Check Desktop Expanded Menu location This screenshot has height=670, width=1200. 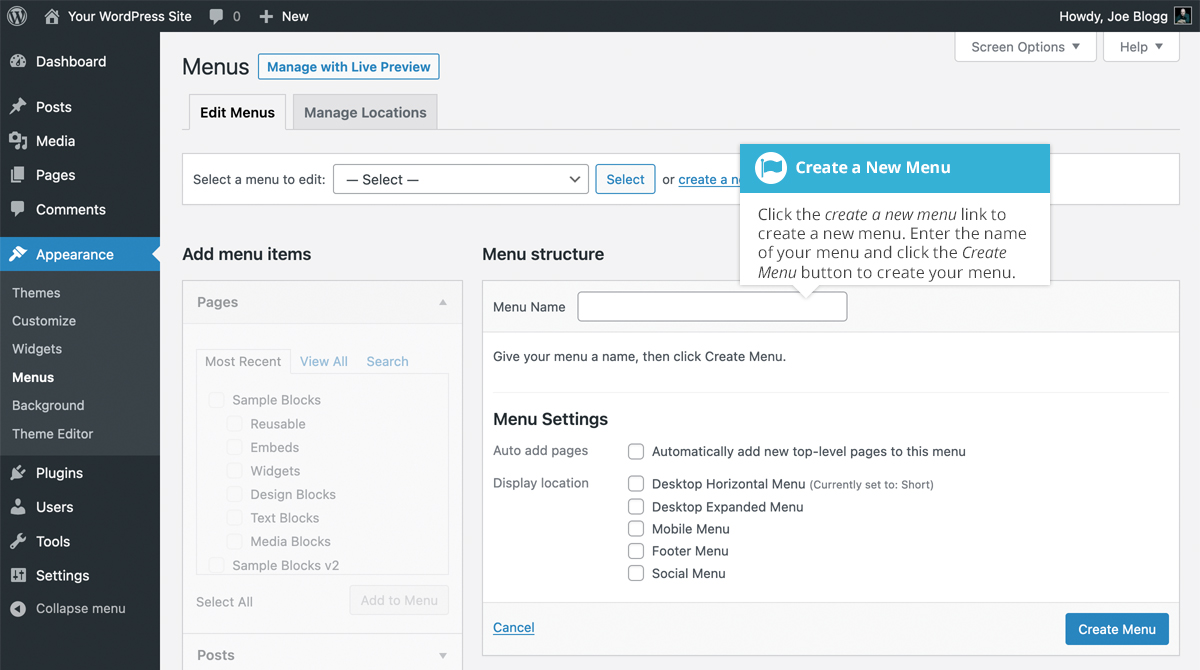(636, 507)
